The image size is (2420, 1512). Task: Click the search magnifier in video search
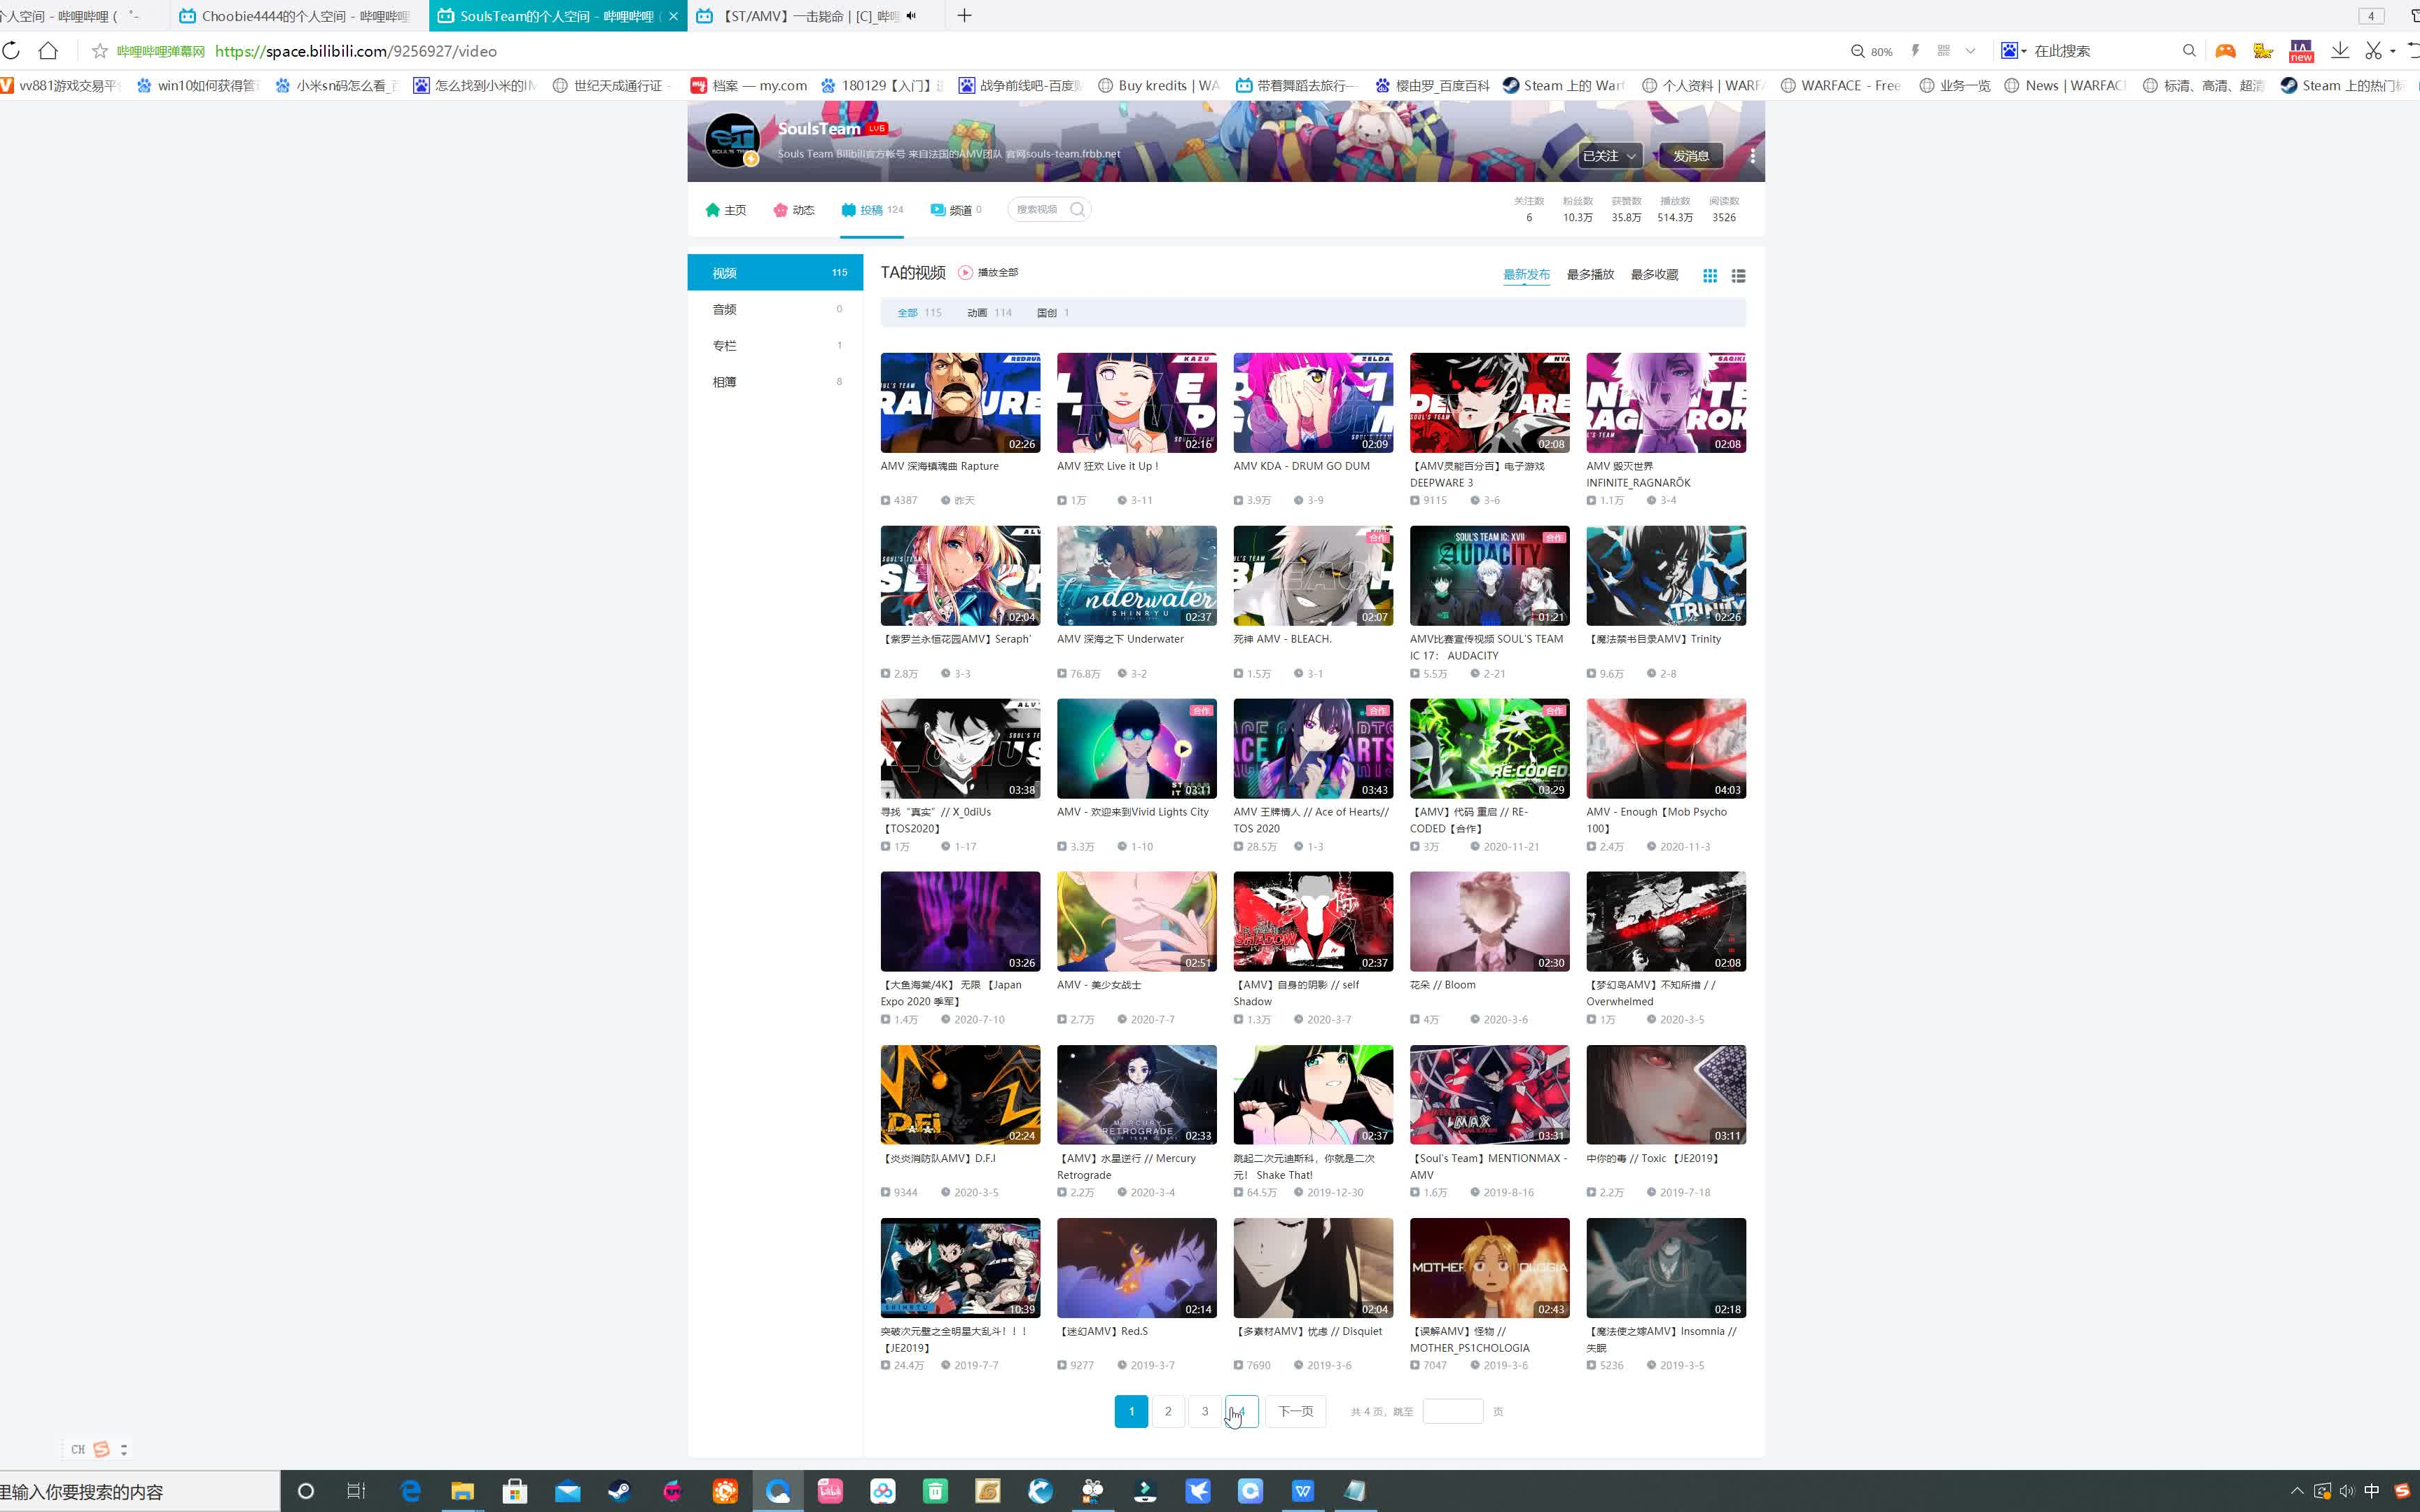pos(1077,209)
